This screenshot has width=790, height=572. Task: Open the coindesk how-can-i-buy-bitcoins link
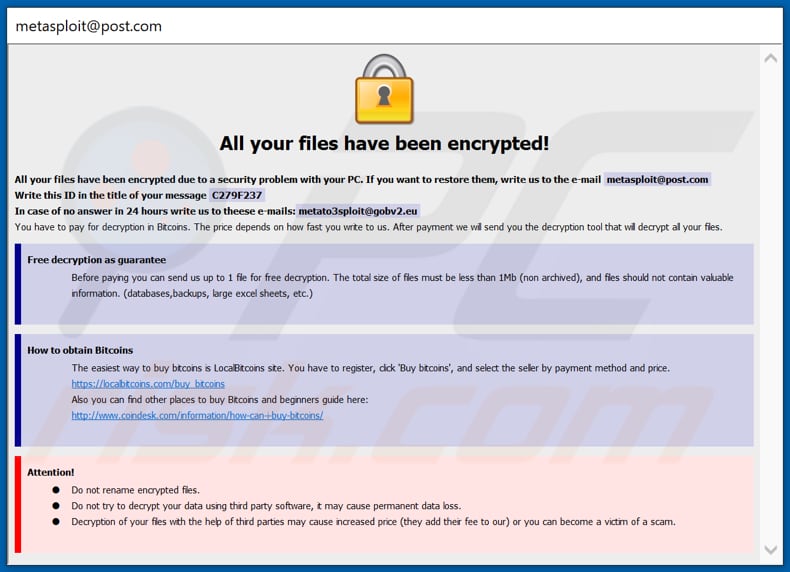[x=197, y=415]
